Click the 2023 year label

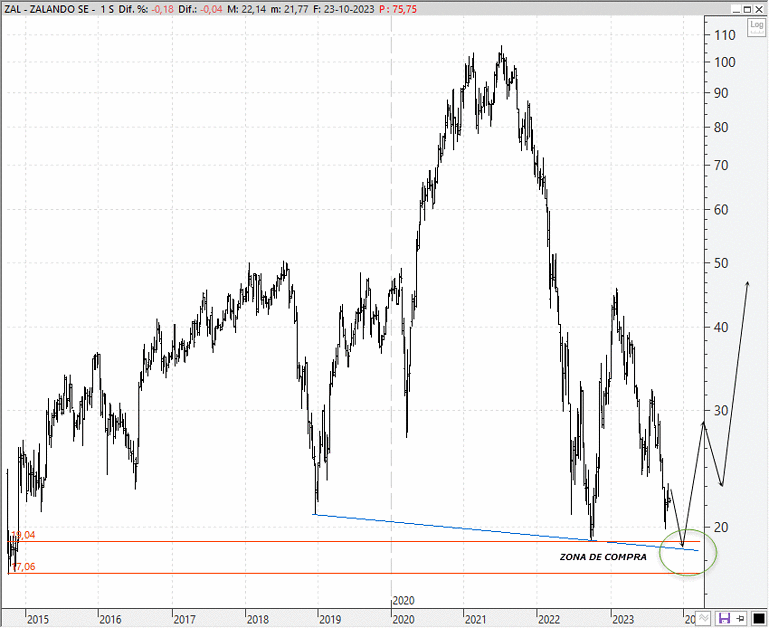[623, 620]
